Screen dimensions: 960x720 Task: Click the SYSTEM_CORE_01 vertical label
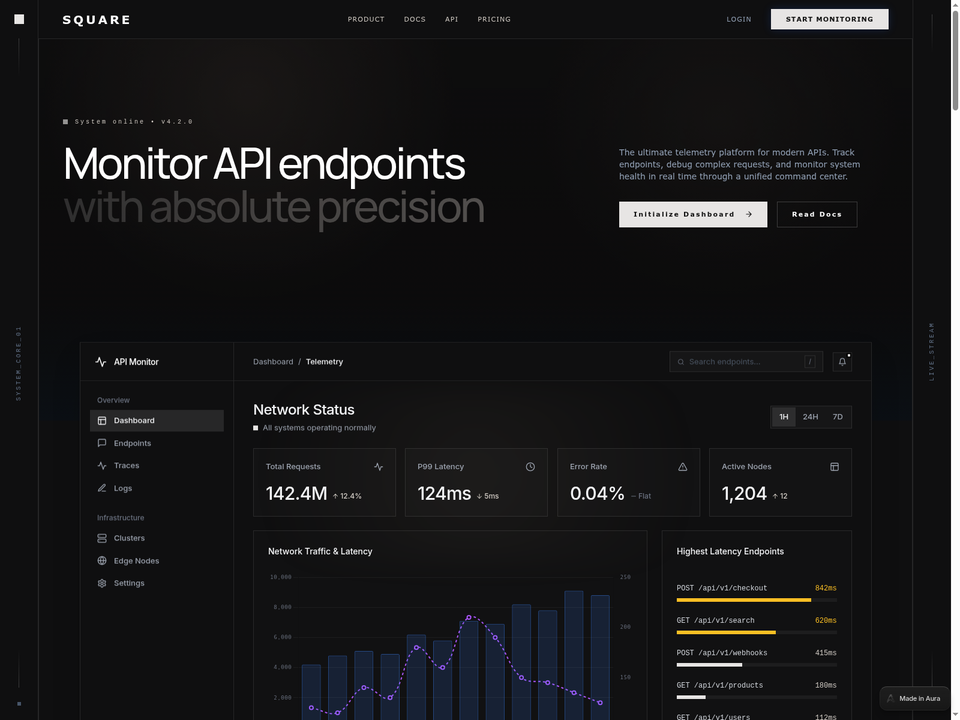18,364
